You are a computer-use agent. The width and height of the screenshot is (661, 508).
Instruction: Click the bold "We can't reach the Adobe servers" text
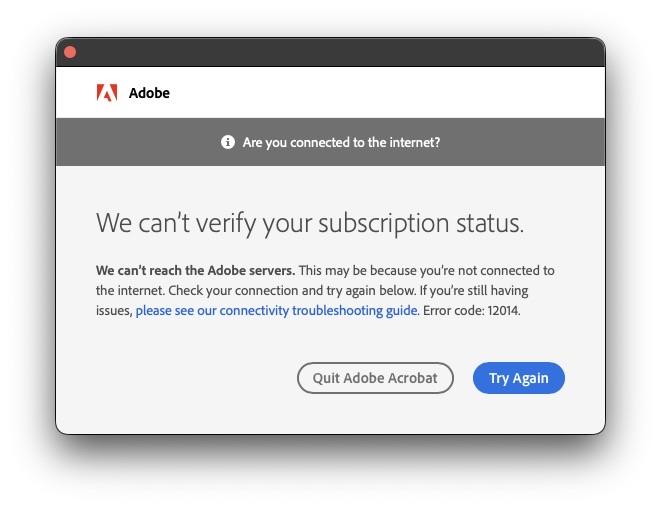(195, 271)
